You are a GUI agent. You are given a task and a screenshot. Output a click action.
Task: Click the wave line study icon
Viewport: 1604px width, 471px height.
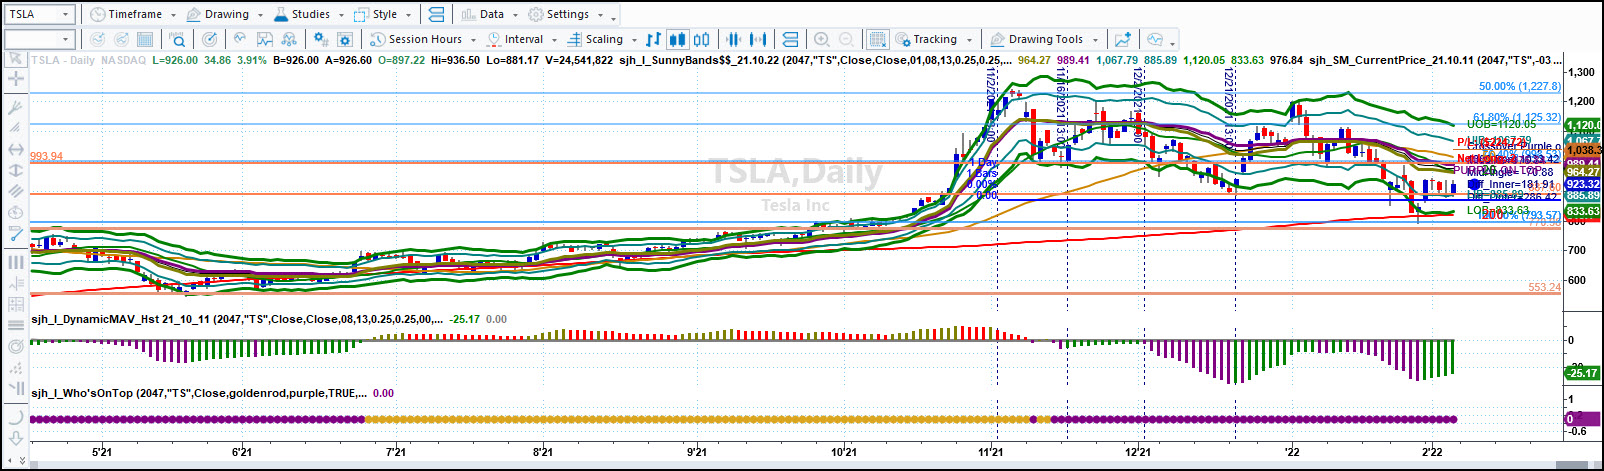(240, 40)
